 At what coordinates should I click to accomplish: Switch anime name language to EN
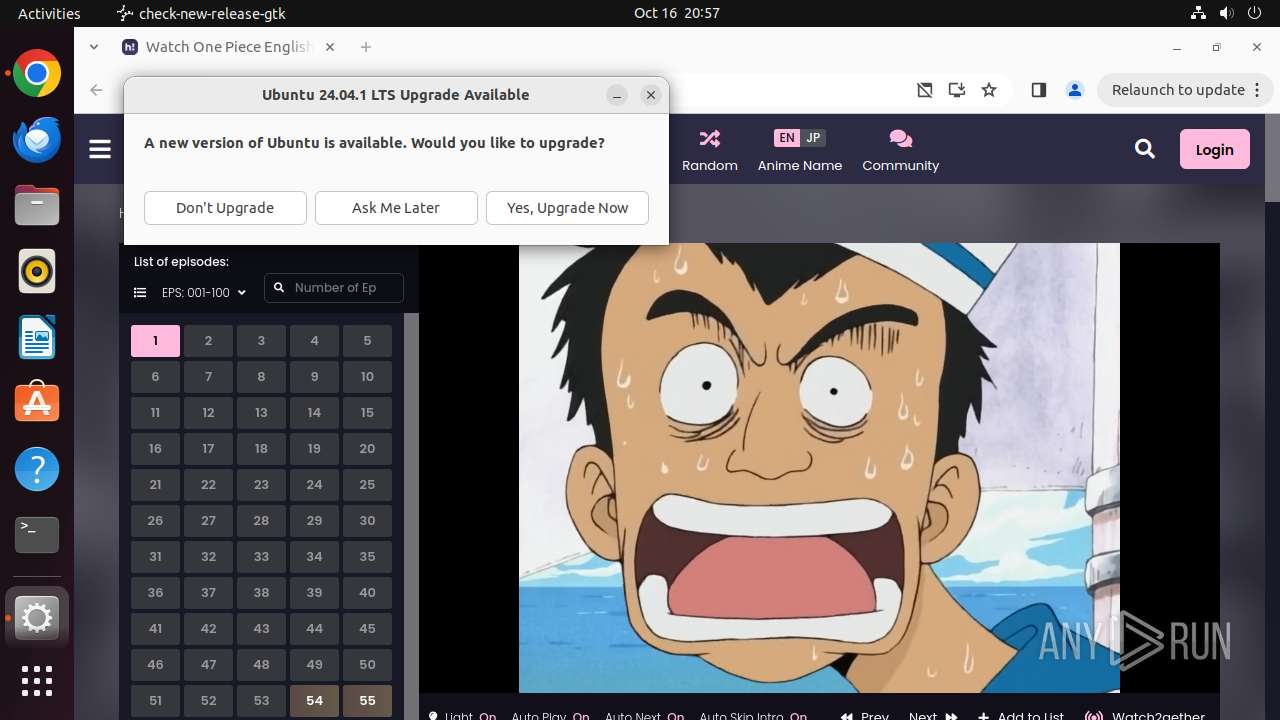787,138
